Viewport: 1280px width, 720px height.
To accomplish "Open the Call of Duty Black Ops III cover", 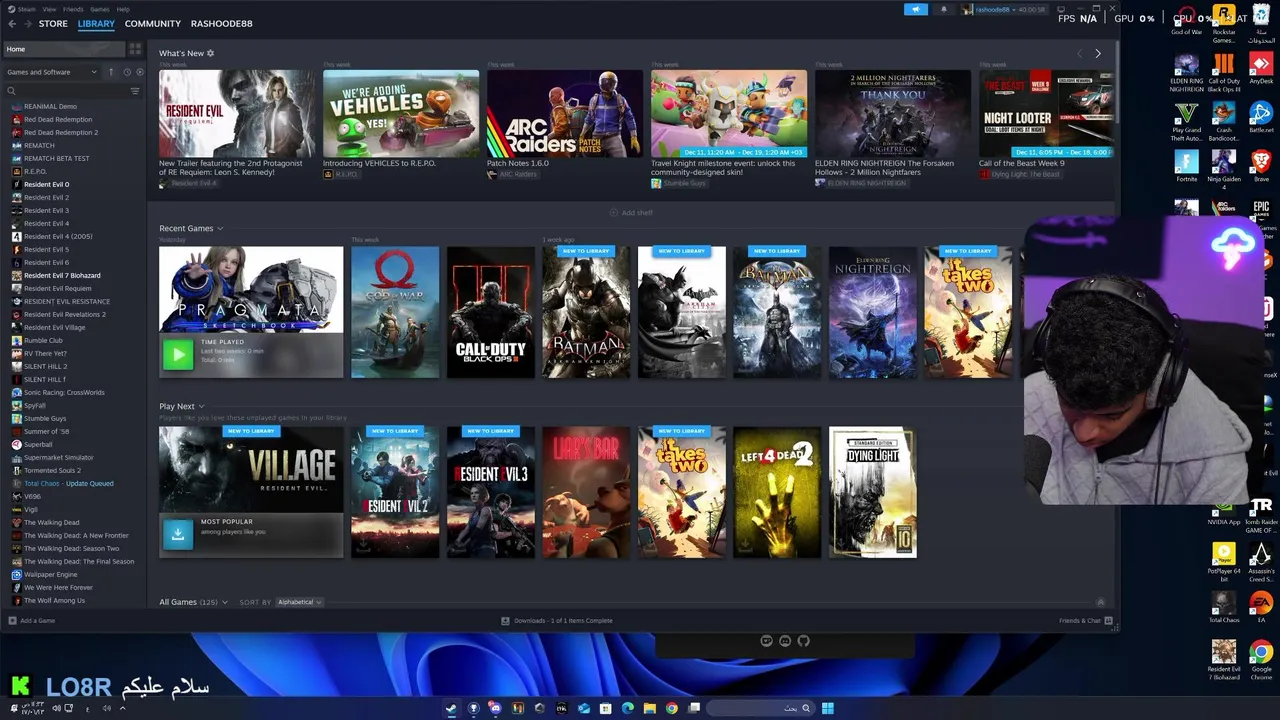I will tap(490, 313).
